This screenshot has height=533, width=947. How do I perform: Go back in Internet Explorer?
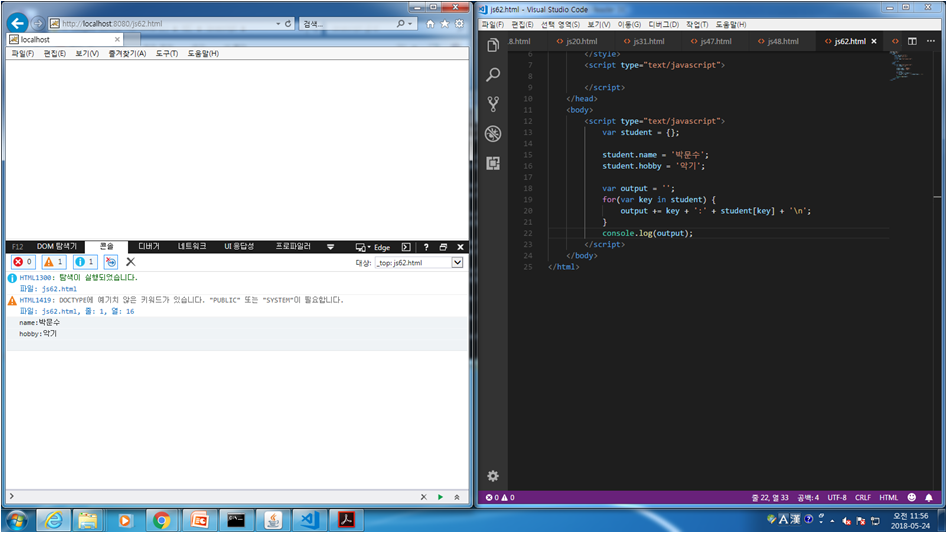point(17,24)
